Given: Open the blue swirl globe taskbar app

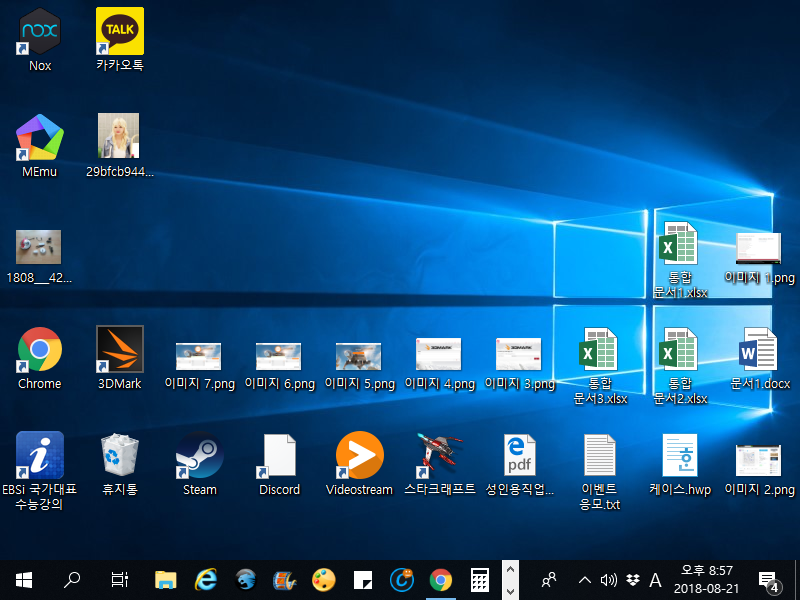Looking at the screenshot, I should (x=245, y=580).
